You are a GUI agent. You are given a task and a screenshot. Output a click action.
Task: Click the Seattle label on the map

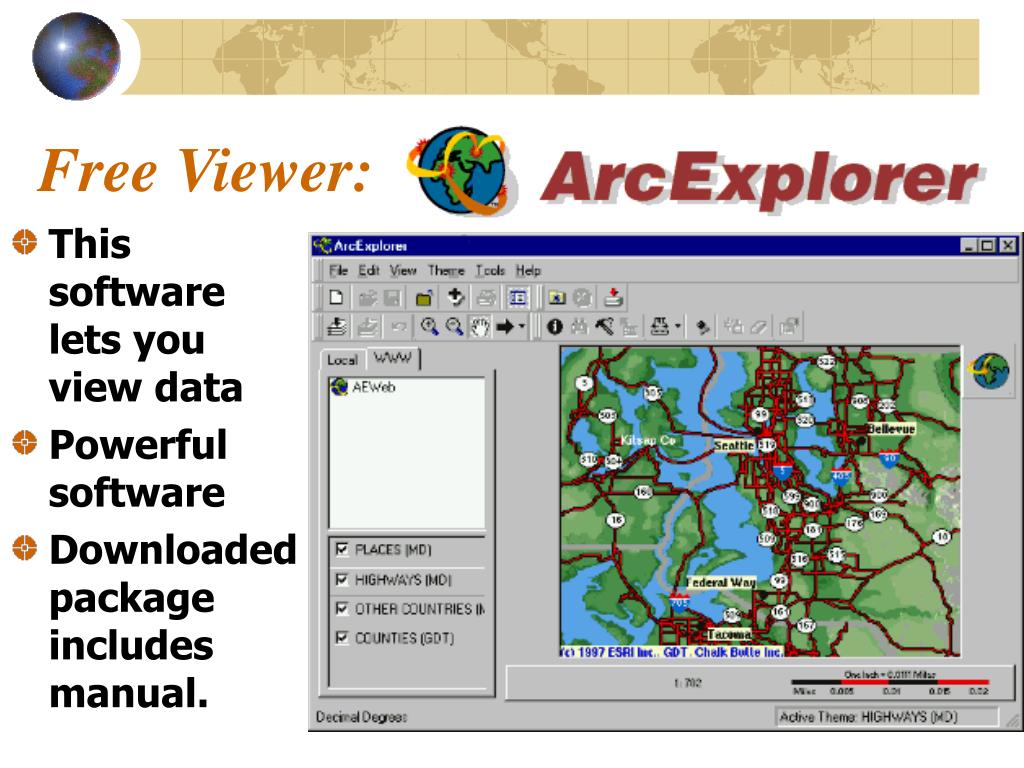pos(734,445)
